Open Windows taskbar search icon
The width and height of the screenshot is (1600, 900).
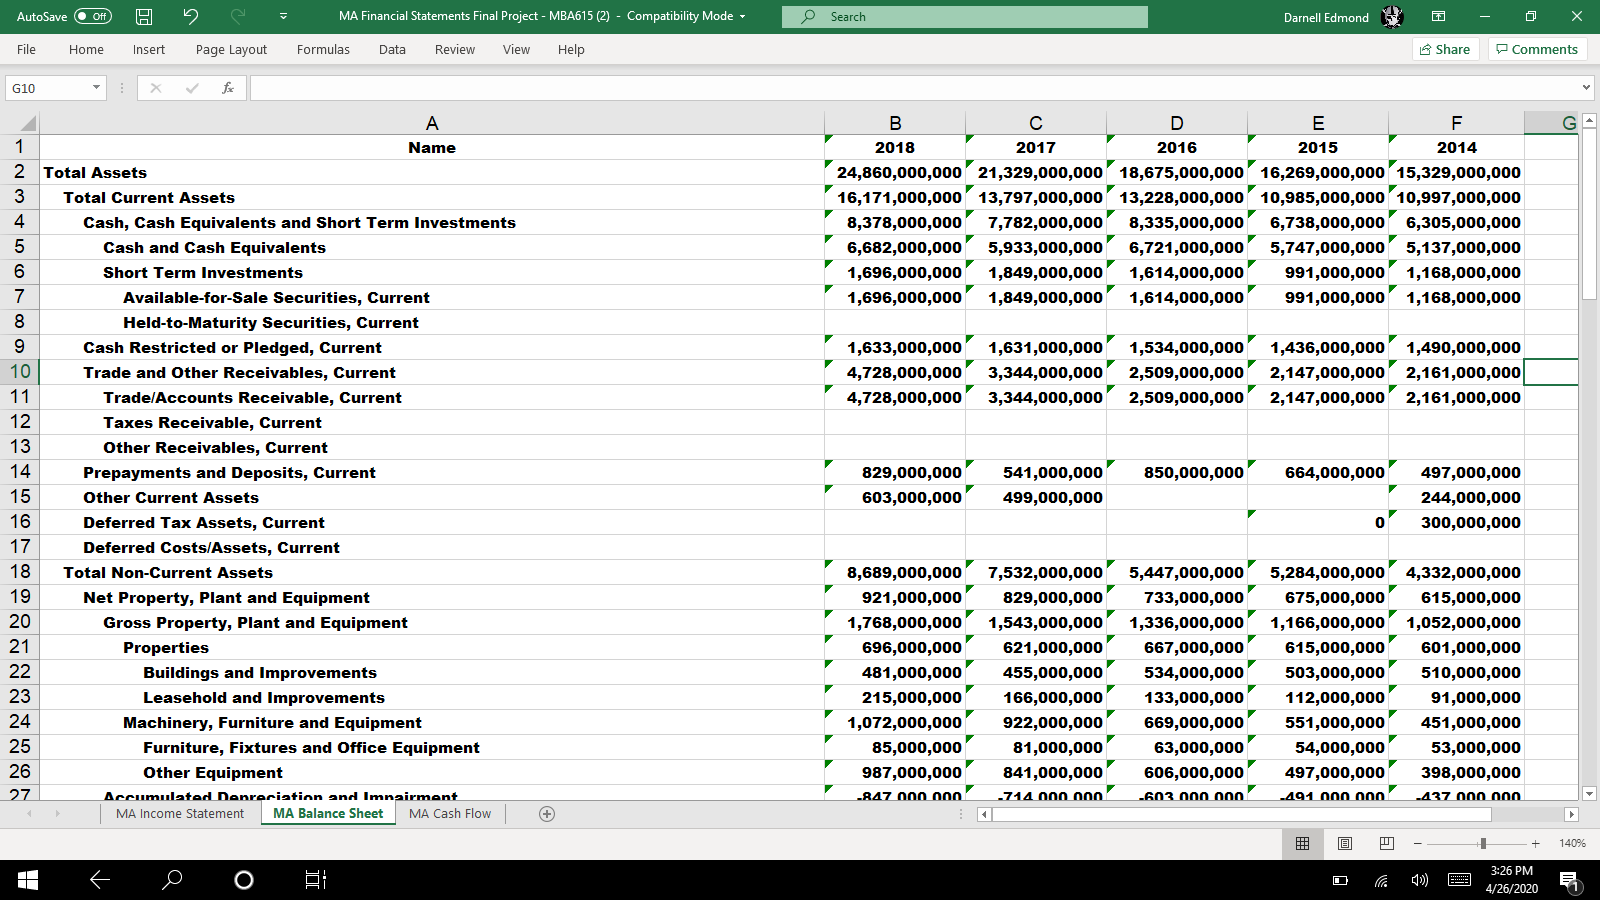pos(172,880)
